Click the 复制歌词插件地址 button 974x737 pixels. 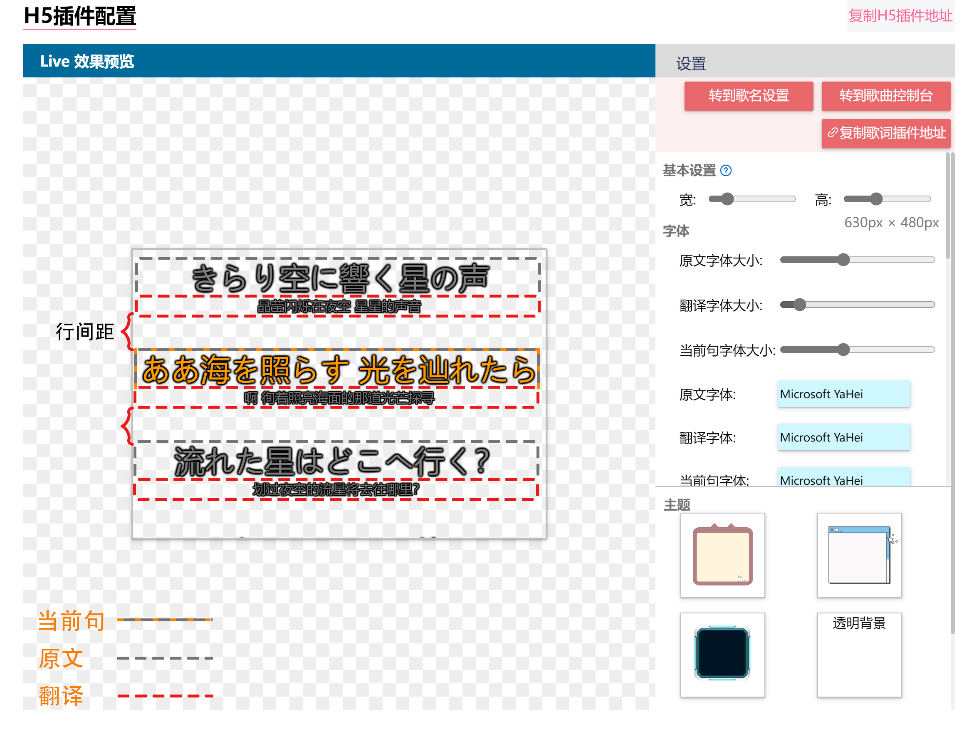click(x=886, y=133)
